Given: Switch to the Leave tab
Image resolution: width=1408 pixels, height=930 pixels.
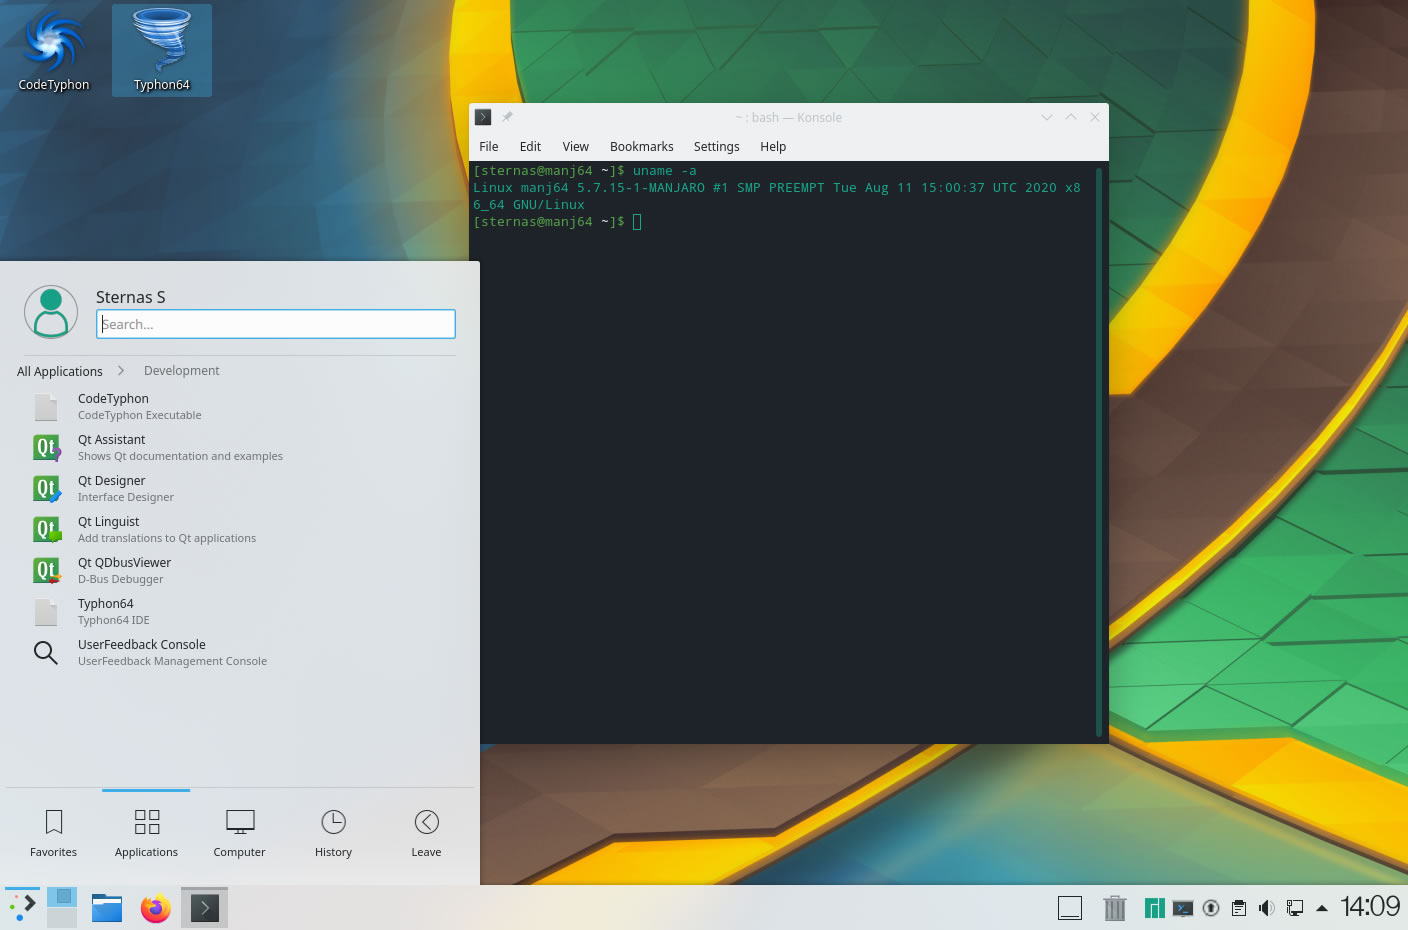Looking at the screenshot, I should coord(426,833).
